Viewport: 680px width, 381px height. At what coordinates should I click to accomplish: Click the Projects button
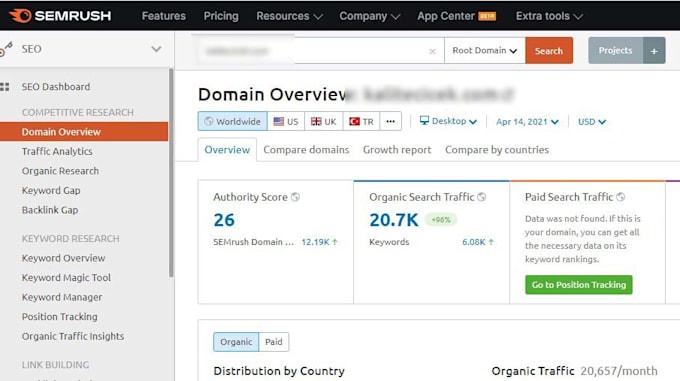(616, 51)
